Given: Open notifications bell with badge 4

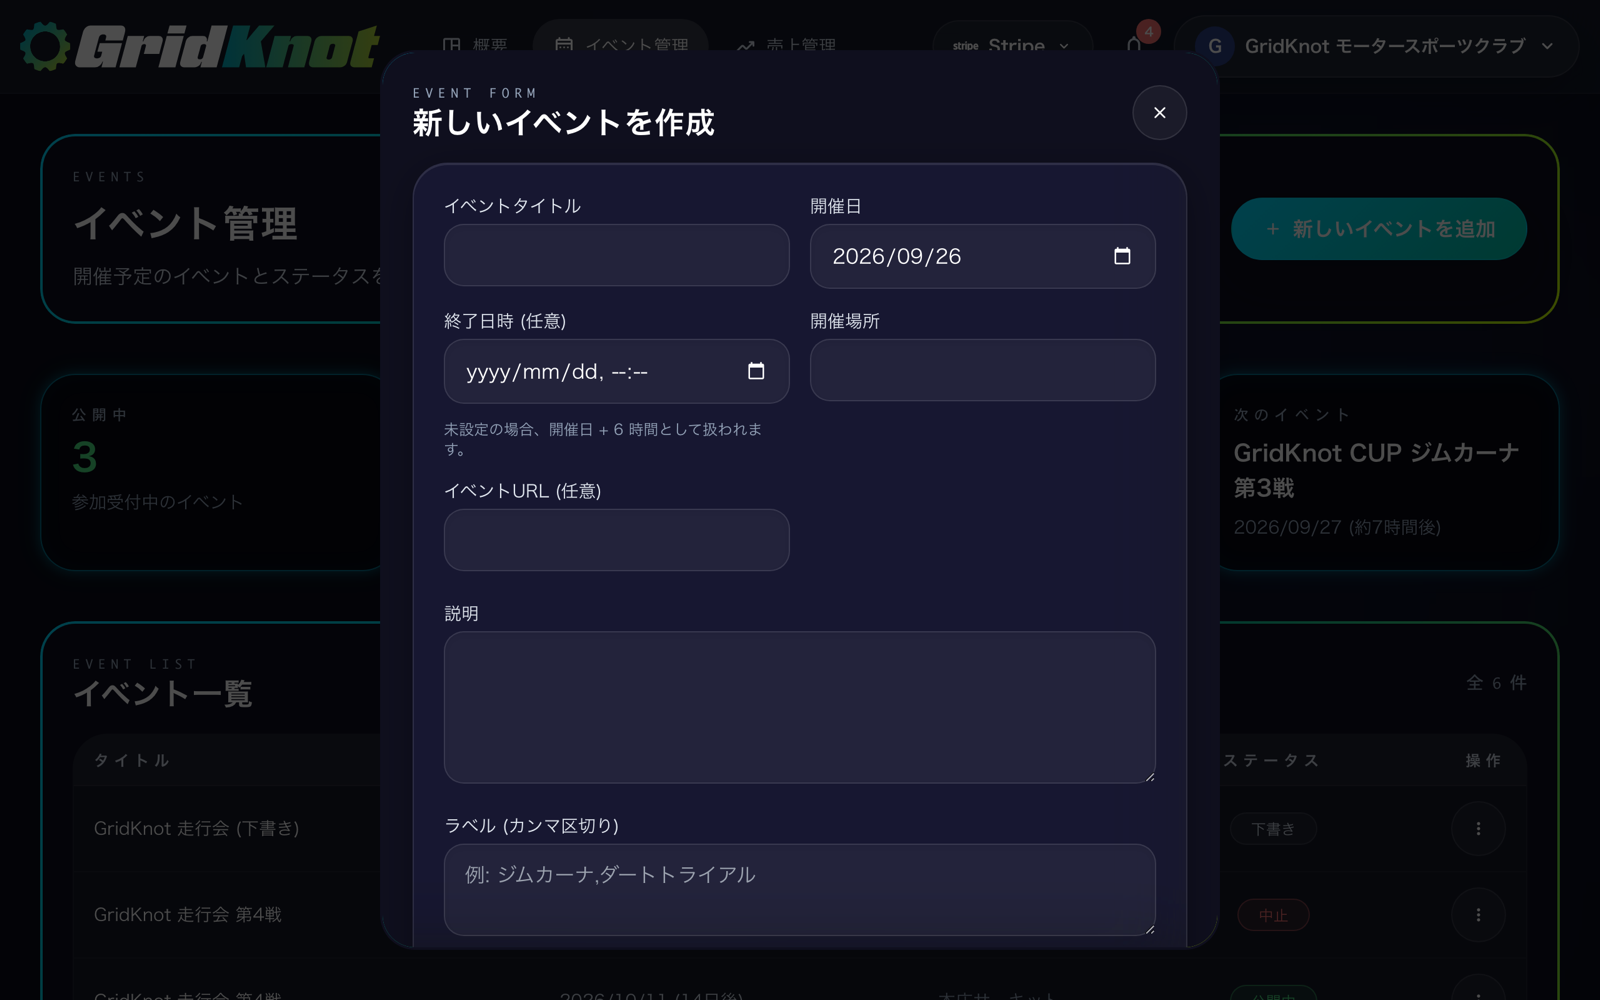Looking at the screenshot, I should (1134, 44).
